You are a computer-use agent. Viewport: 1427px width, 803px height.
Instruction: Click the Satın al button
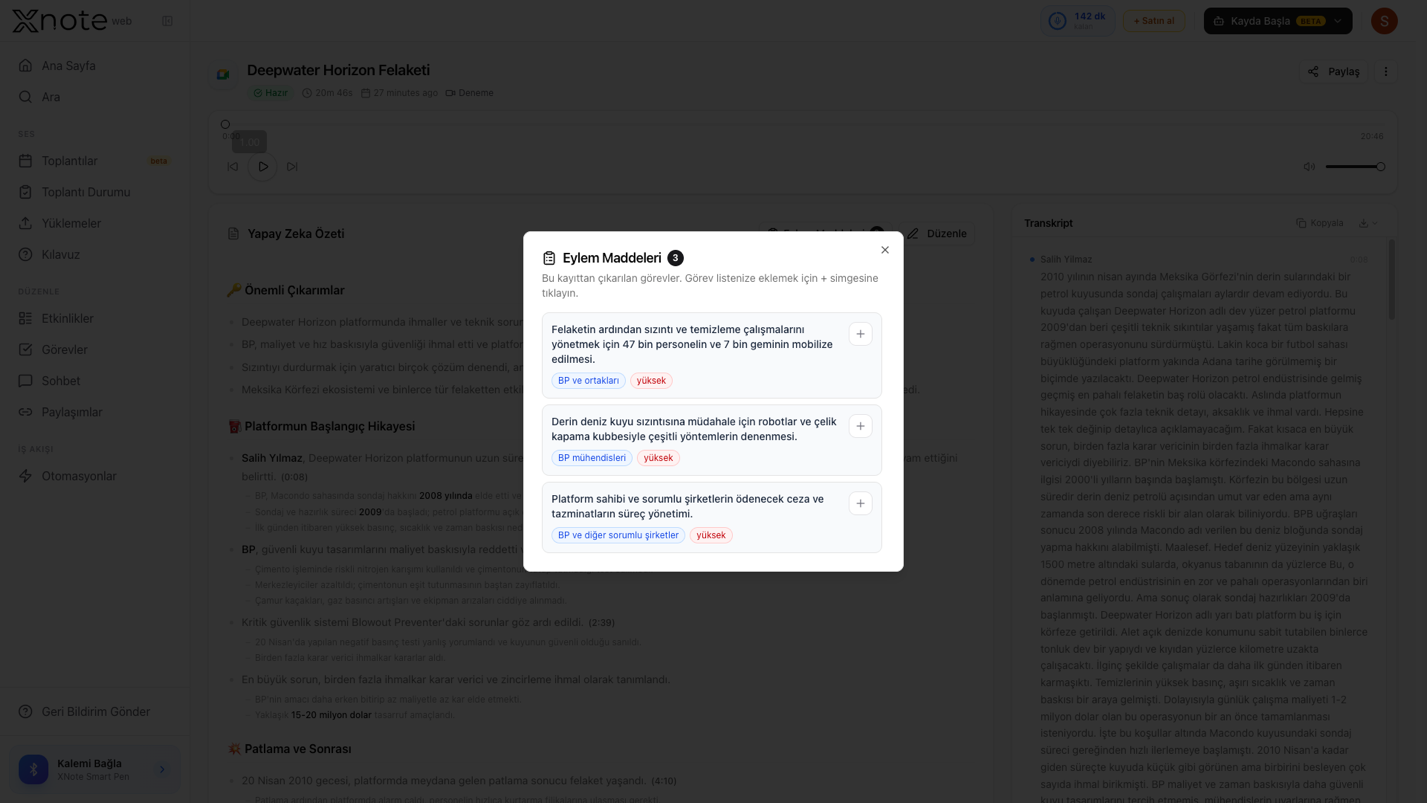tap(1154, 21)
